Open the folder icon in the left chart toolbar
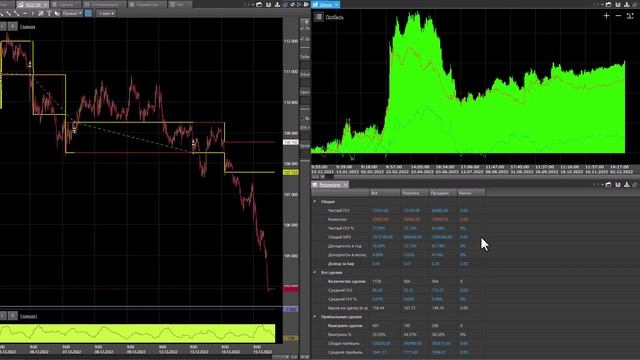 (259, 4)
